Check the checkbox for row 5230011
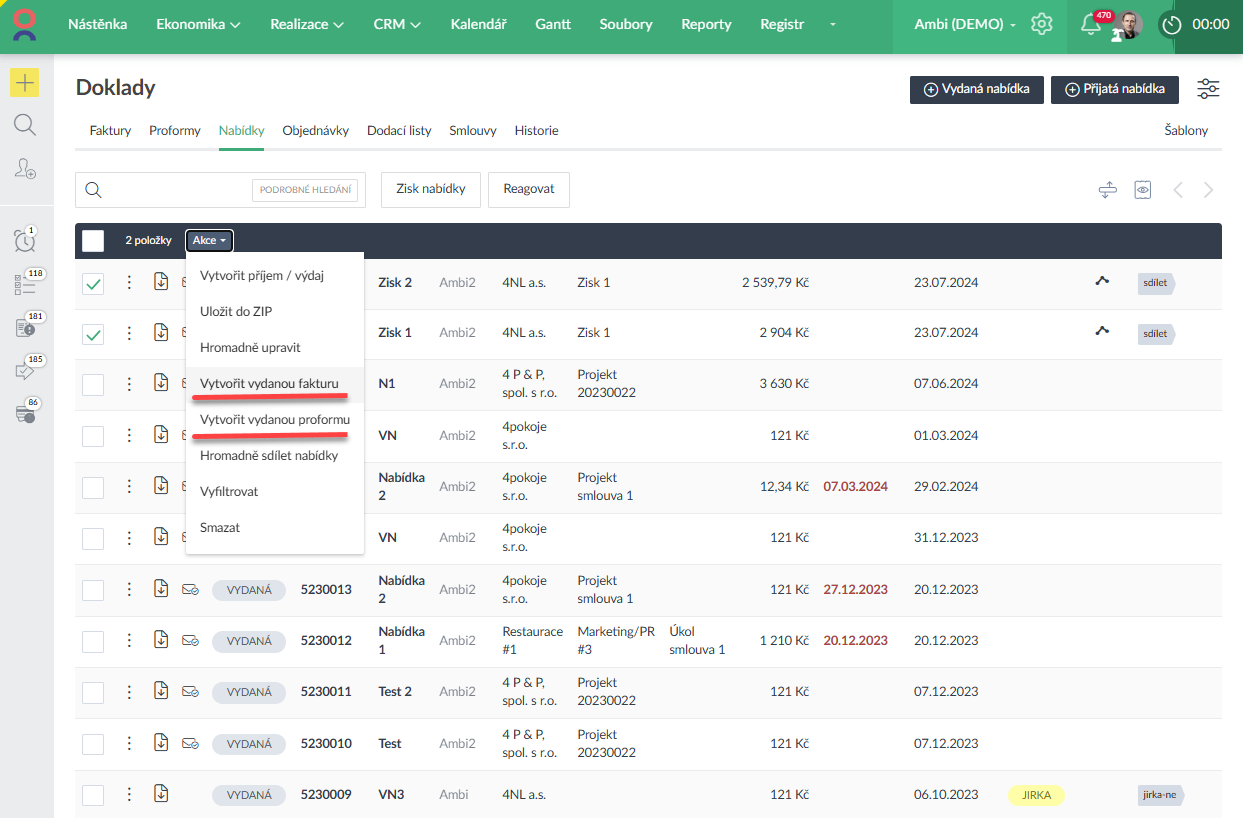The width and height of the screenshot is (1243, 818). click(x=93, y=692)
